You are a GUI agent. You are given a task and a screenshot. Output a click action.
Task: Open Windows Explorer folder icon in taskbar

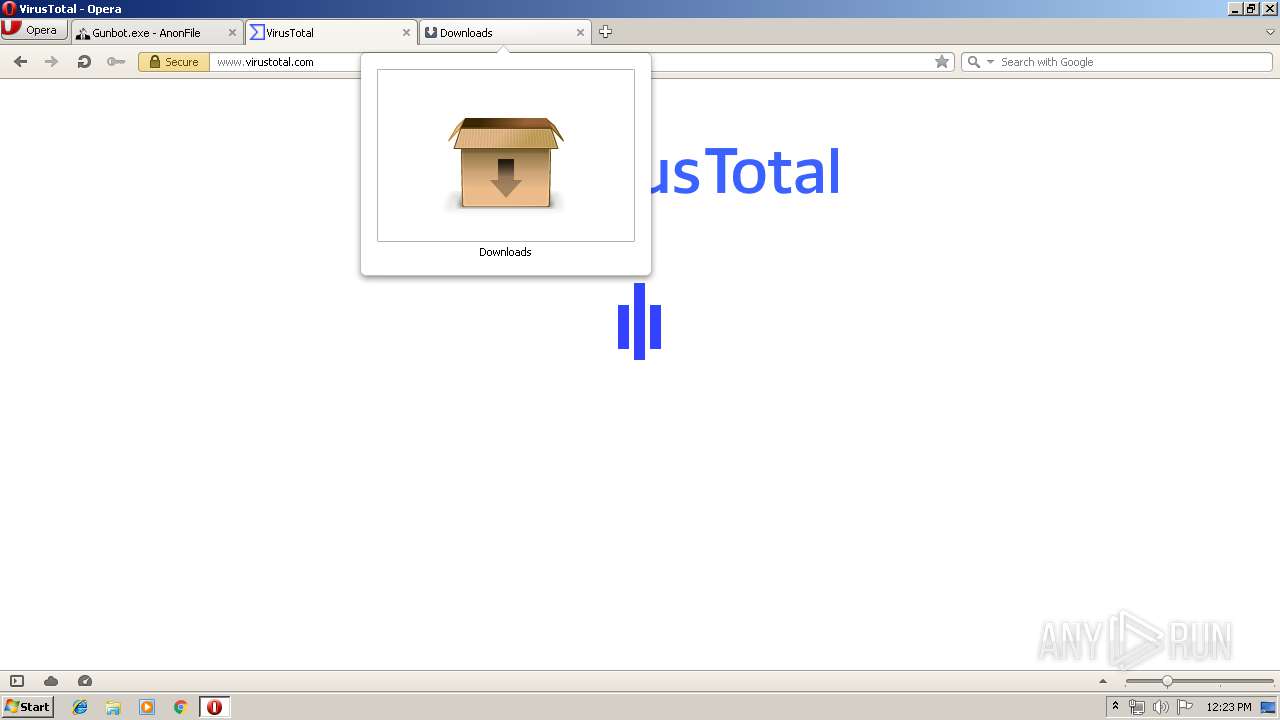113,707
